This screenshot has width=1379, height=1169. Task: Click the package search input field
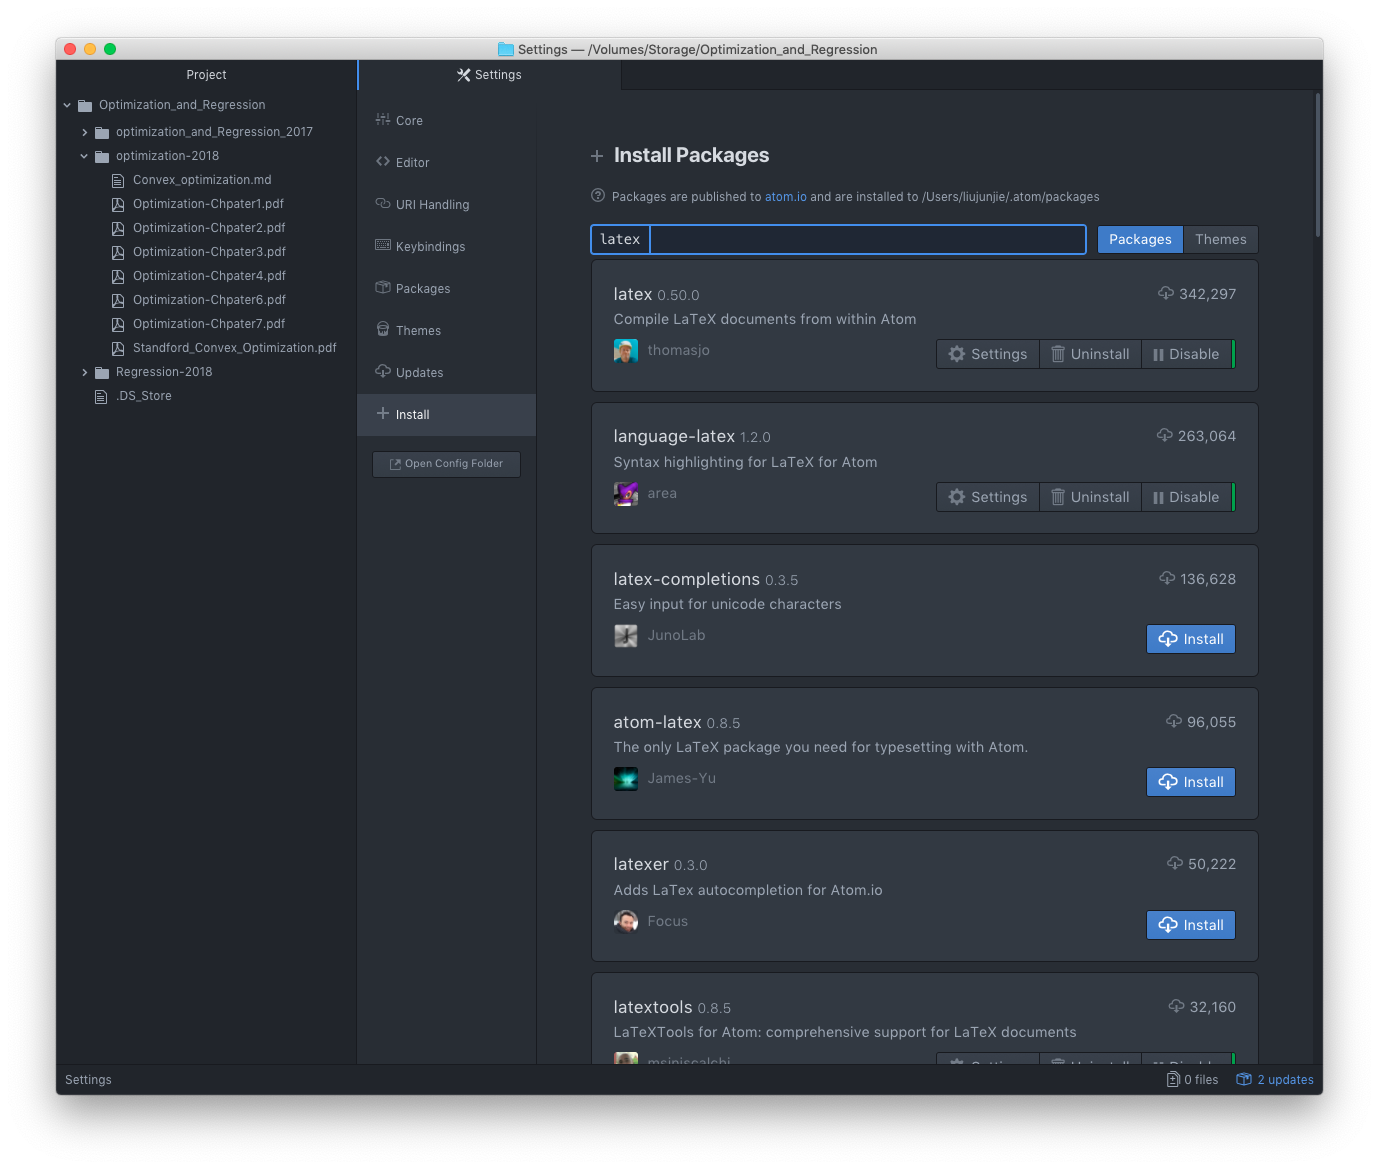pyautogui.click(x=838, y=240)
